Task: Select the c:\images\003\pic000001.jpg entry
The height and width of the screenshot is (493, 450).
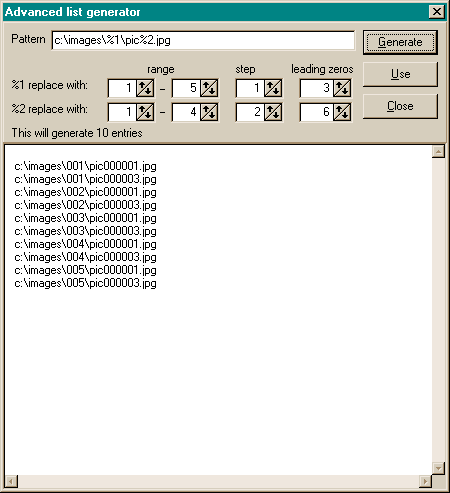Action: (85, 218)
